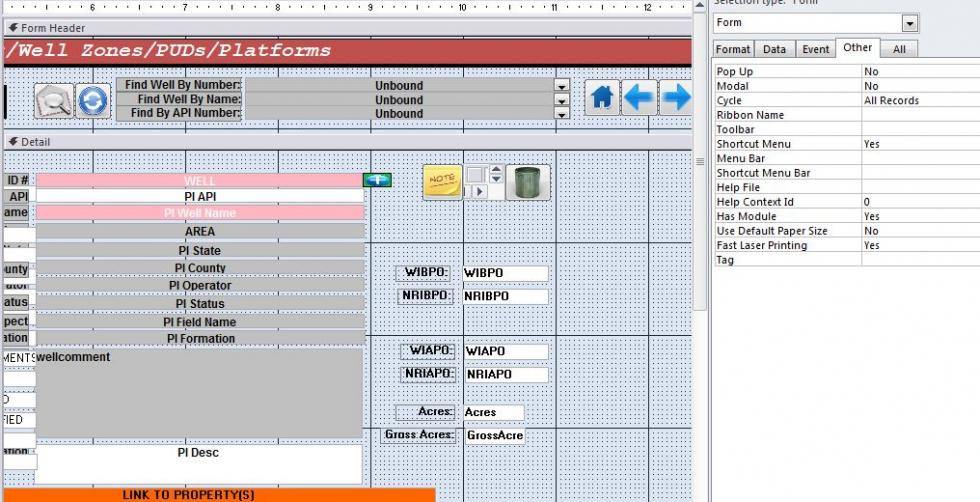Screen dimensions: 980x502
Task: Click the Shortcut Menu property value
Action: (921, 144)
